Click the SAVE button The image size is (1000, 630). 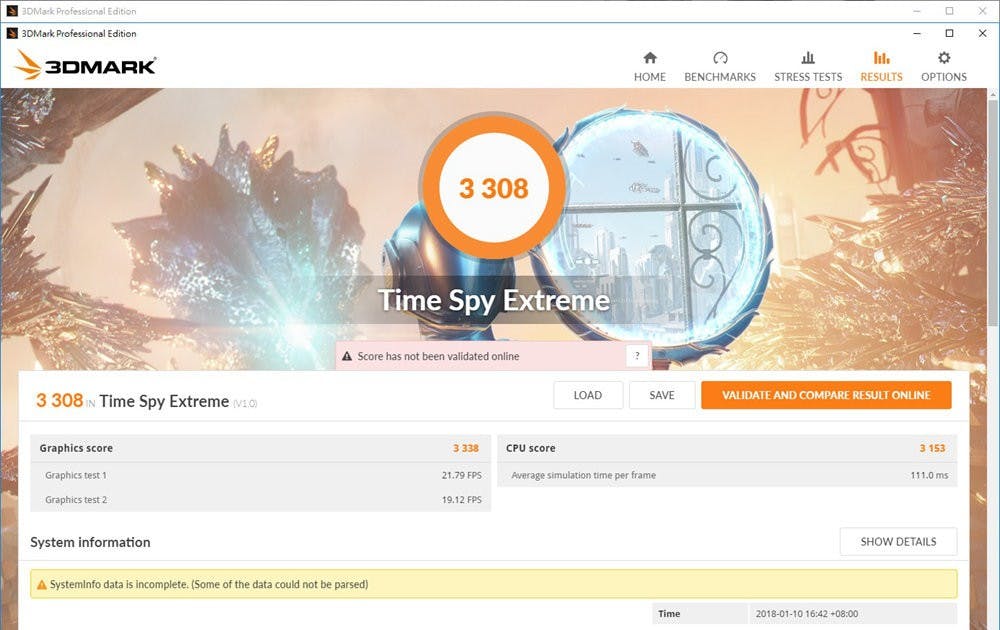click(661, 395)
